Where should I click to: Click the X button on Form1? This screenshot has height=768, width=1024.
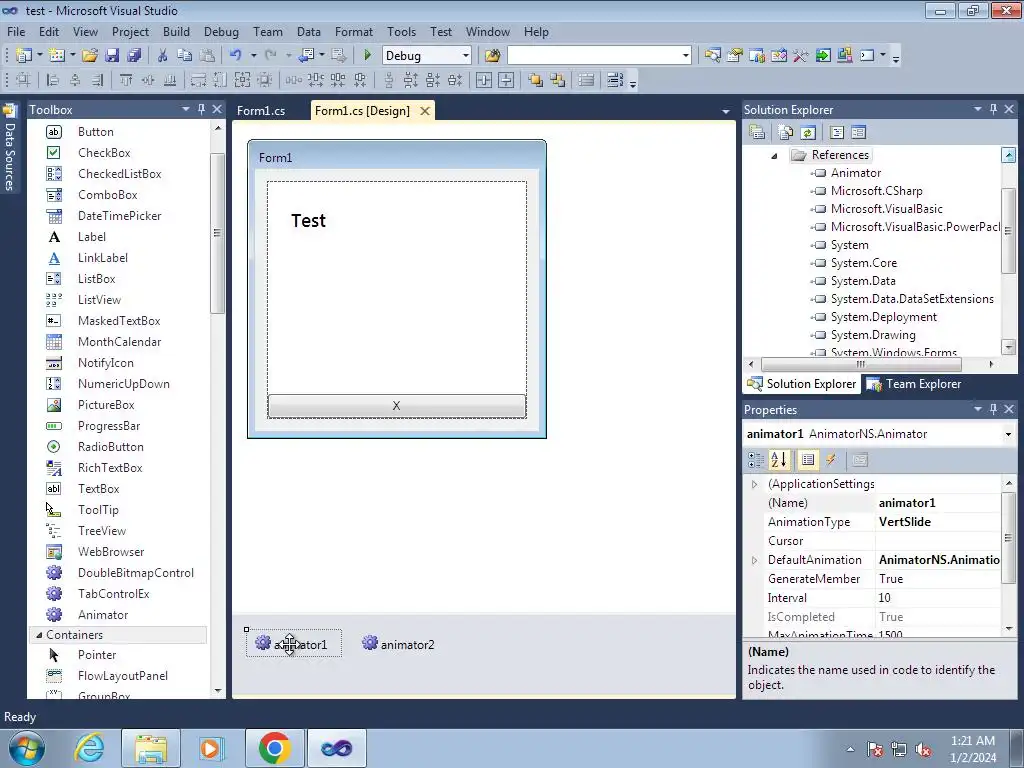pyautogui.click(x=396, y=406)
